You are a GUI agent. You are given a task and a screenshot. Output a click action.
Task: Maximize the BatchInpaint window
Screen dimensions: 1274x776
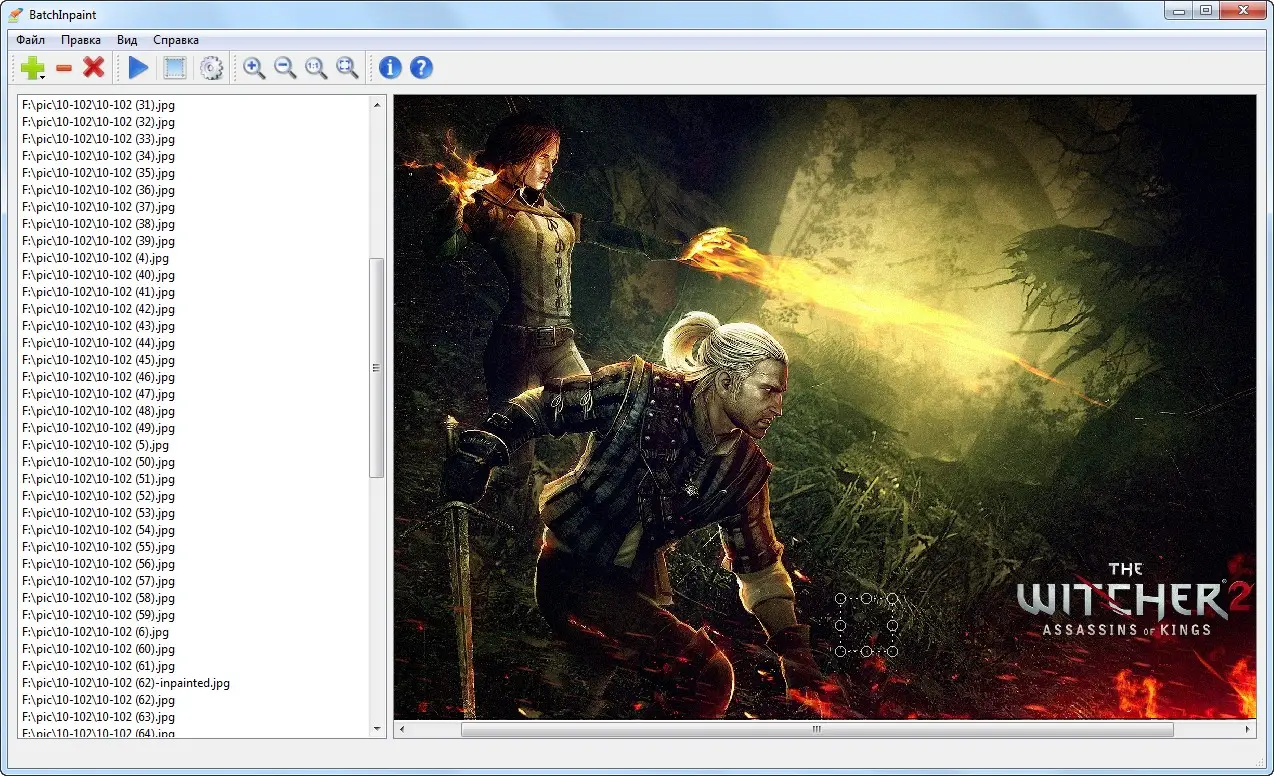tap(1206, 10)
